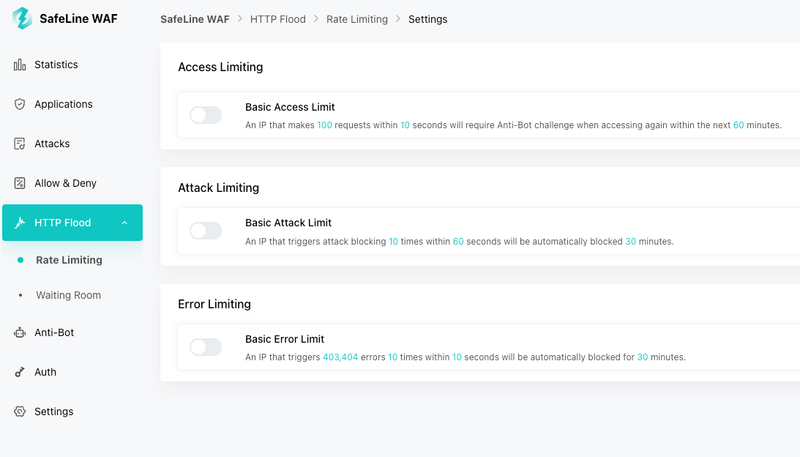
Task: Go to HTTP Flood breadcrumb link
Action: tap(278, 19)
